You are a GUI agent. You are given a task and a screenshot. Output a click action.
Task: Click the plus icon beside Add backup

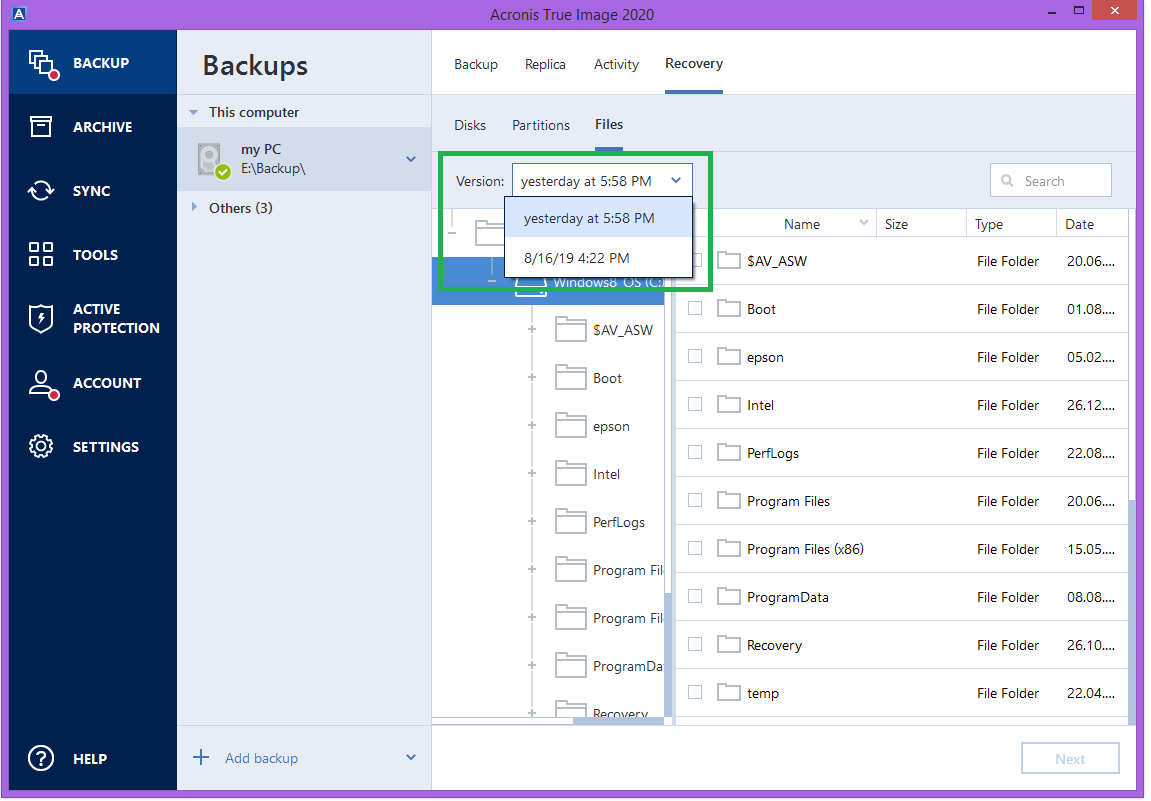pos(201,758)
